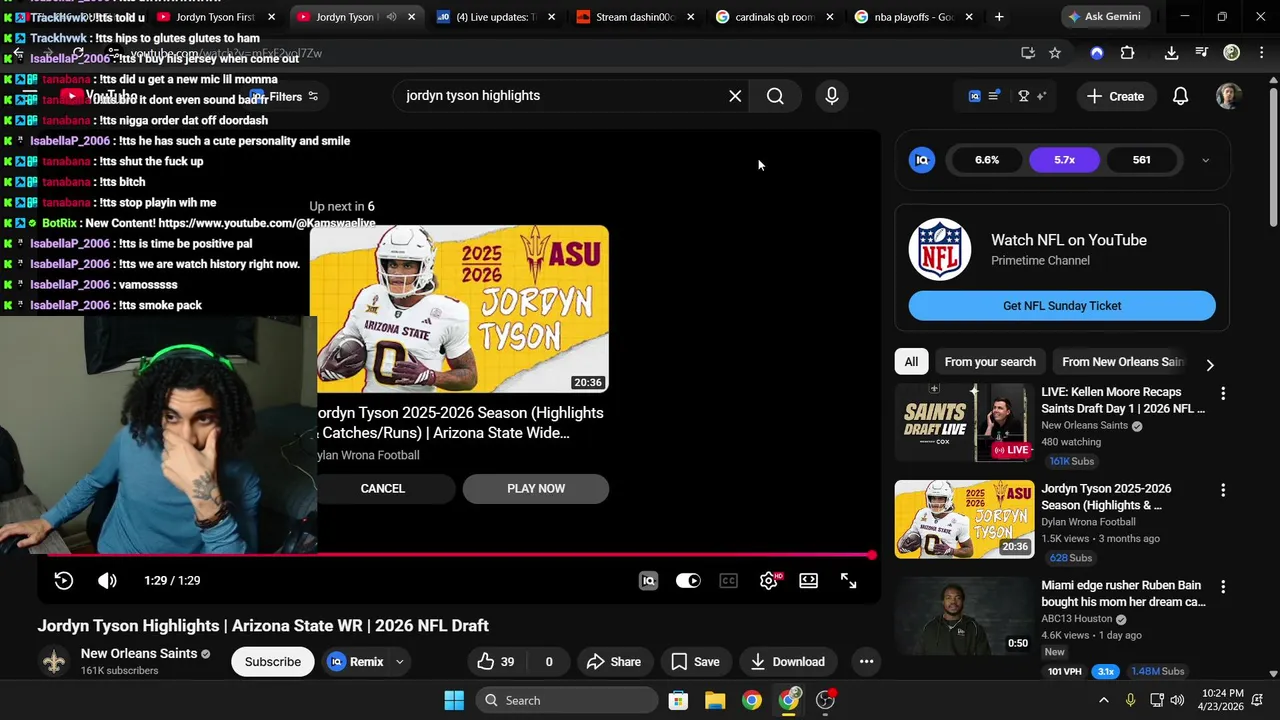The height and width of the screenshot is (720, 1280).
Task: Bookmark this page with star icon
Action: coord(1055,53)
